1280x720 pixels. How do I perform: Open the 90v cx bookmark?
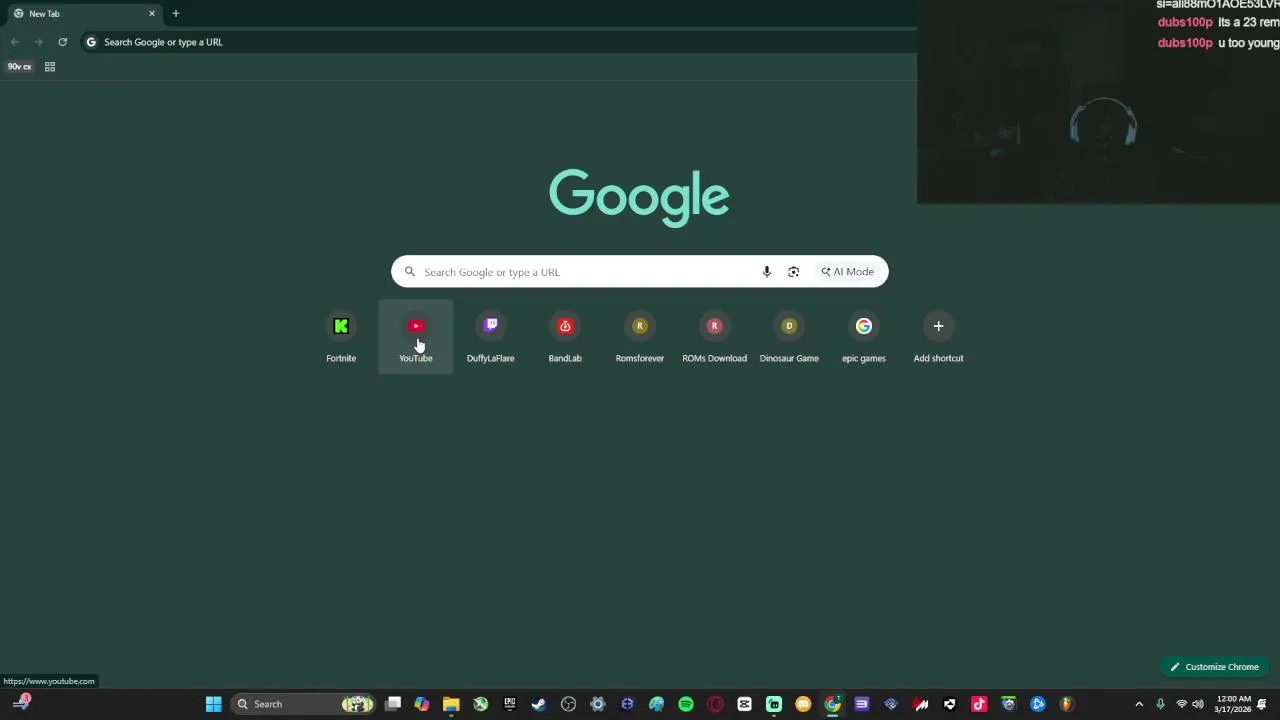[x=20, y=67]
